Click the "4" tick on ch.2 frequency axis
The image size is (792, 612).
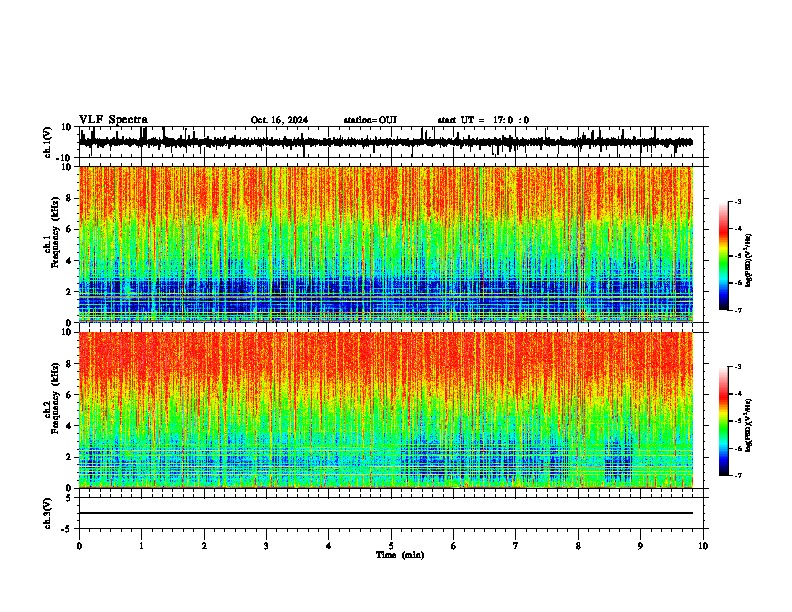(70, 426)
